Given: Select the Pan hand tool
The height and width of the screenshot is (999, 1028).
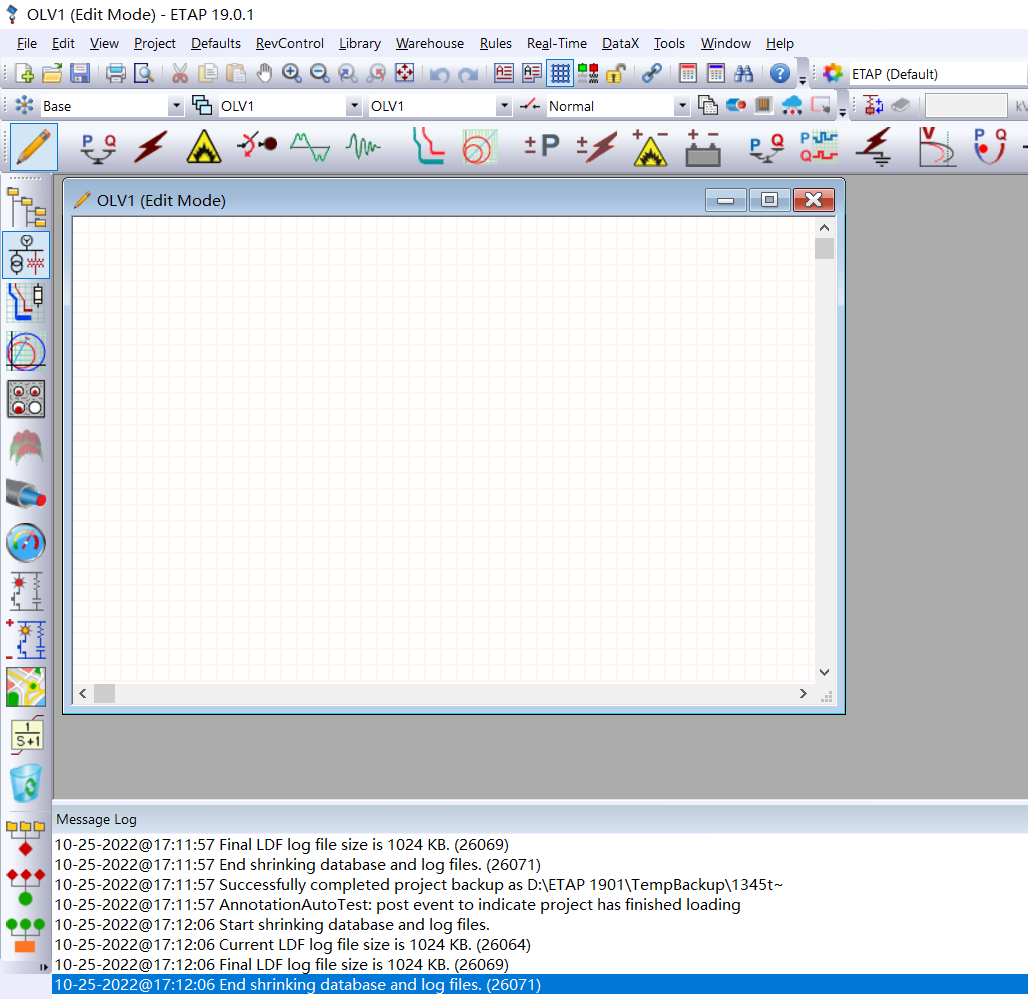Looking at the screenshot, I should coord(264,73).
